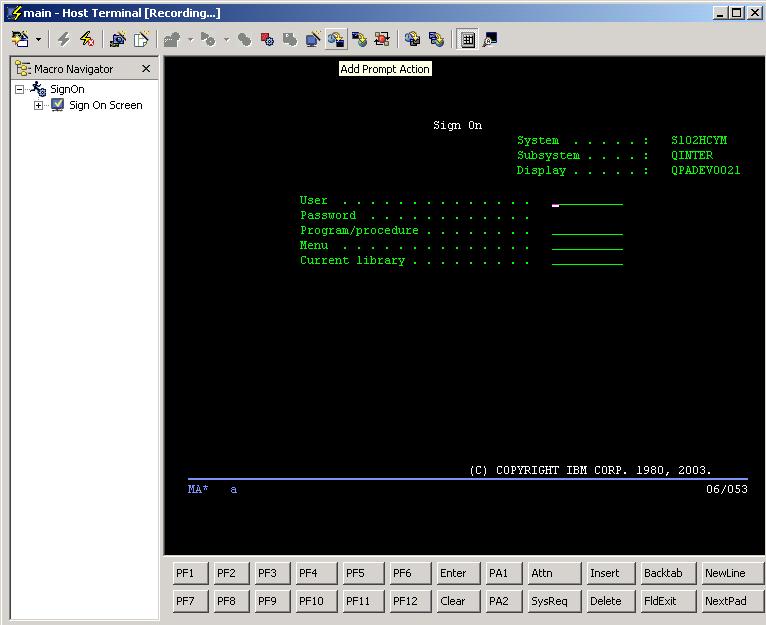The height and width of the screenshot is (625, 766).
Task: Collapse the SignOn tree node
Action: point(20,89)
